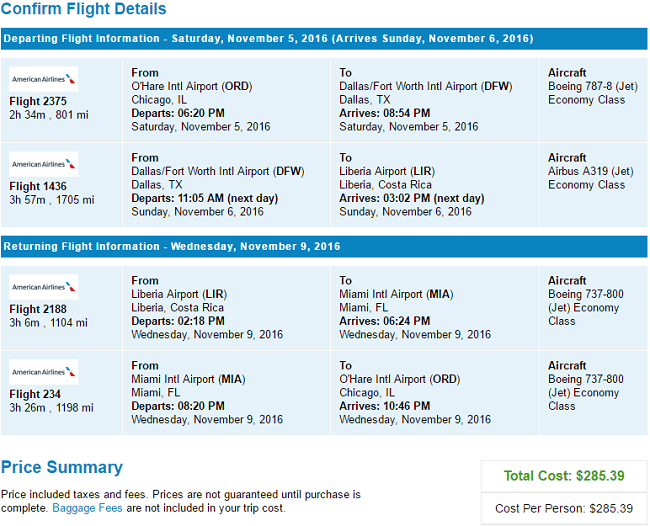Click the Boeing 787-8 aircraft text
The image size is (650, 526).
pos(593,86)
